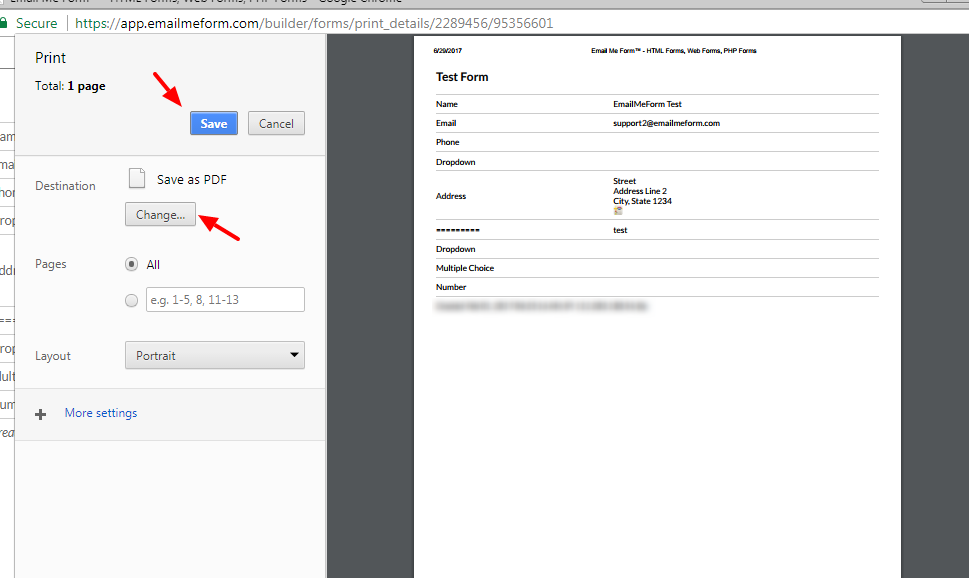Focus the page range input field
Screen dimensions: 969x578
coord(226,300)
